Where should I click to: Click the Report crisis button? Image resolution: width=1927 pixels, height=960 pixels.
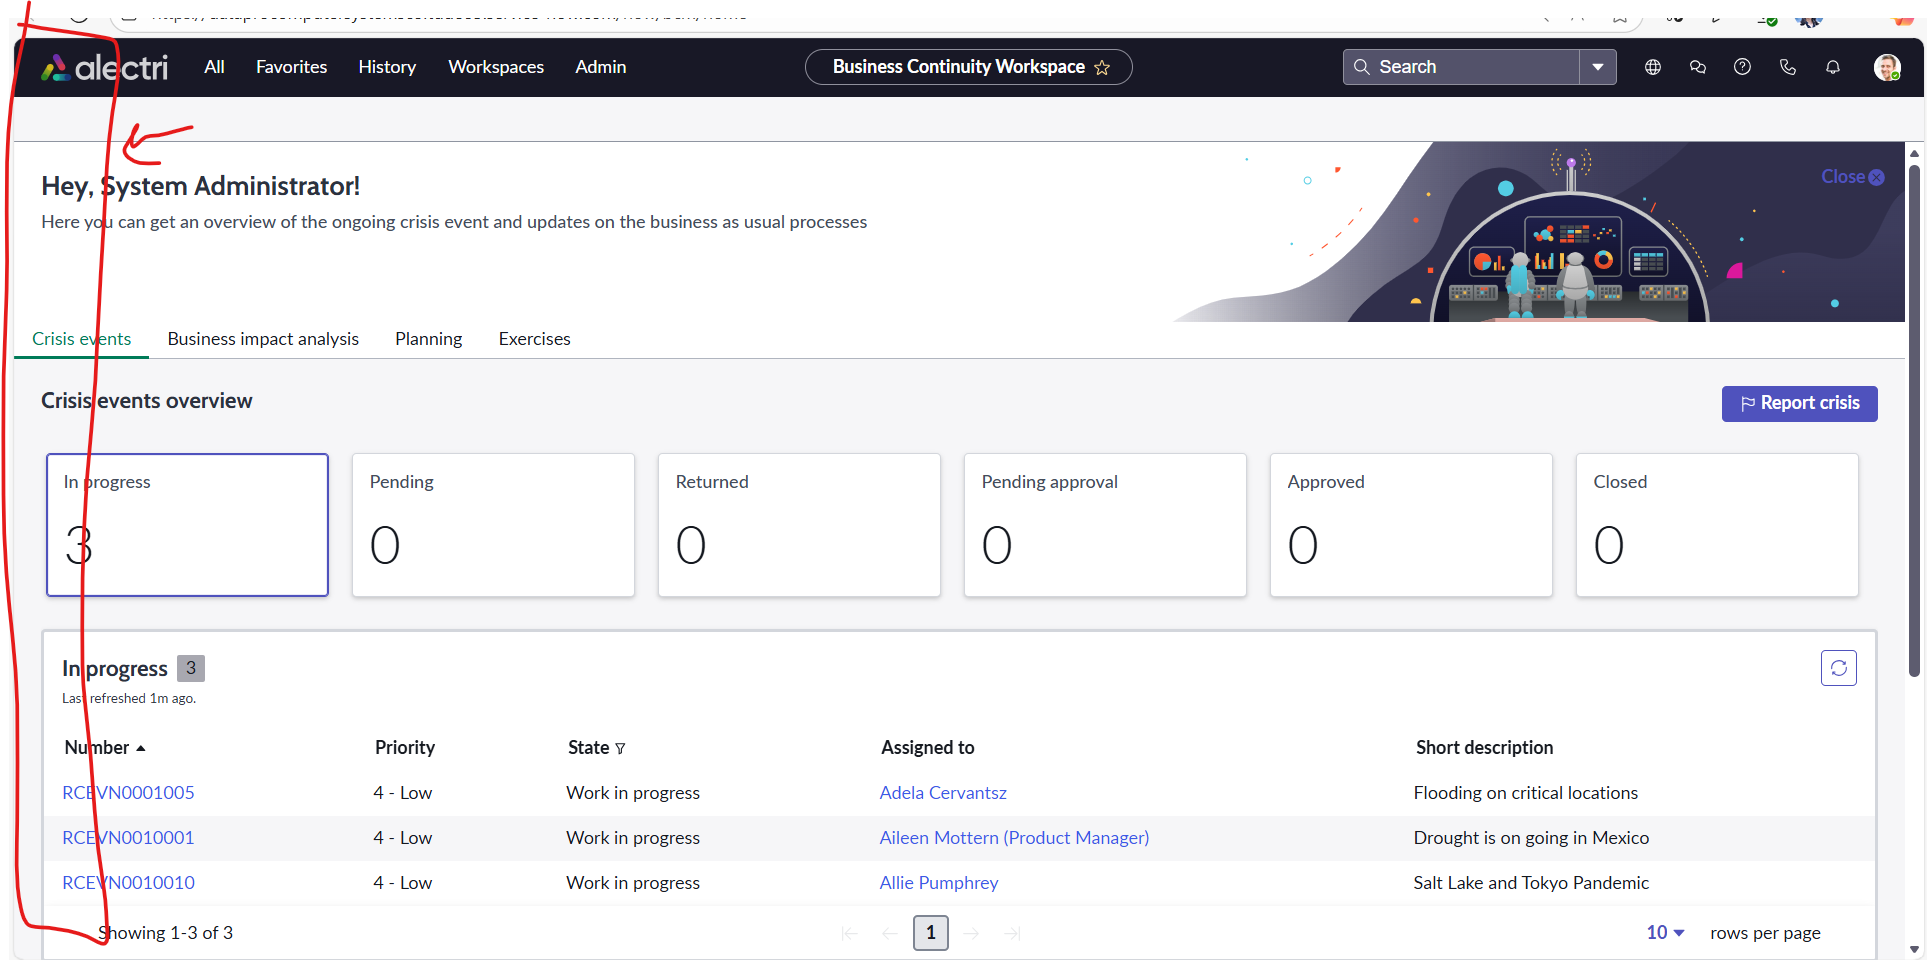tap(1799, 403)
